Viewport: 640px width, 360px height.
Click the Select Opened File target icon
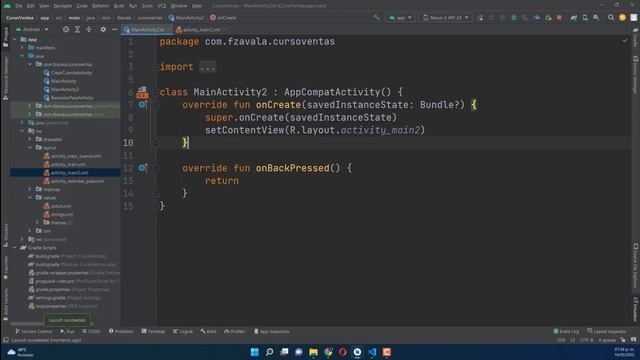click(x=66, y=29)
